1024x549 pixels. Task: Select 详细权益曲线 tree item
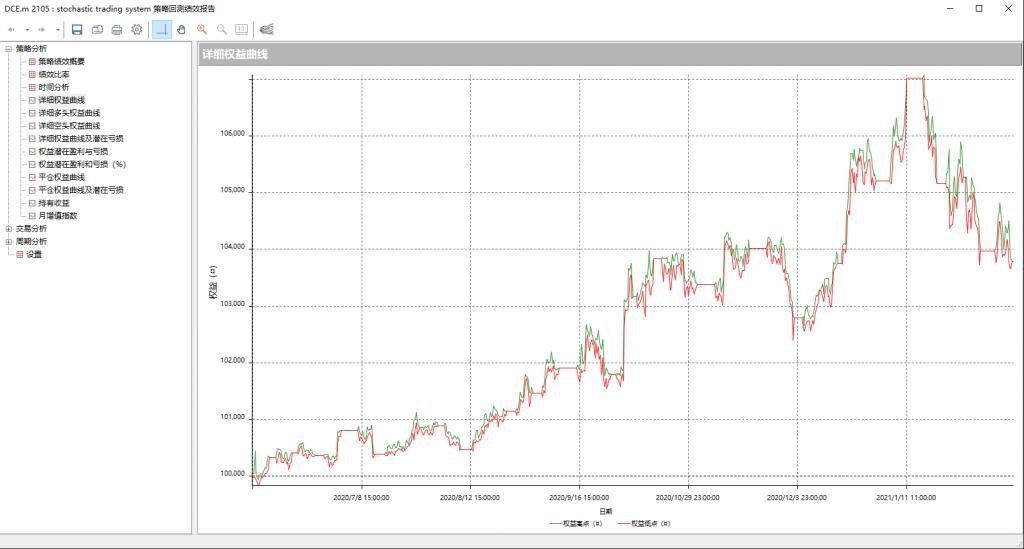pos(61,100)
